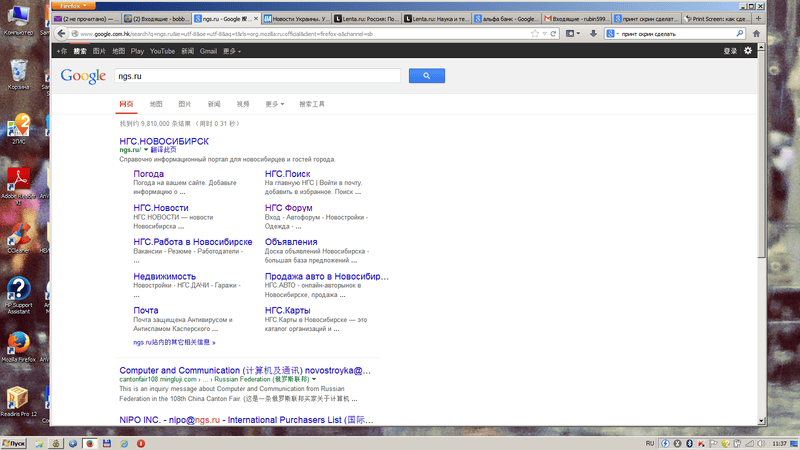Open the bookmarks menu dropdown button
Viewport: 800px width, 450px height.
[573, 34]
